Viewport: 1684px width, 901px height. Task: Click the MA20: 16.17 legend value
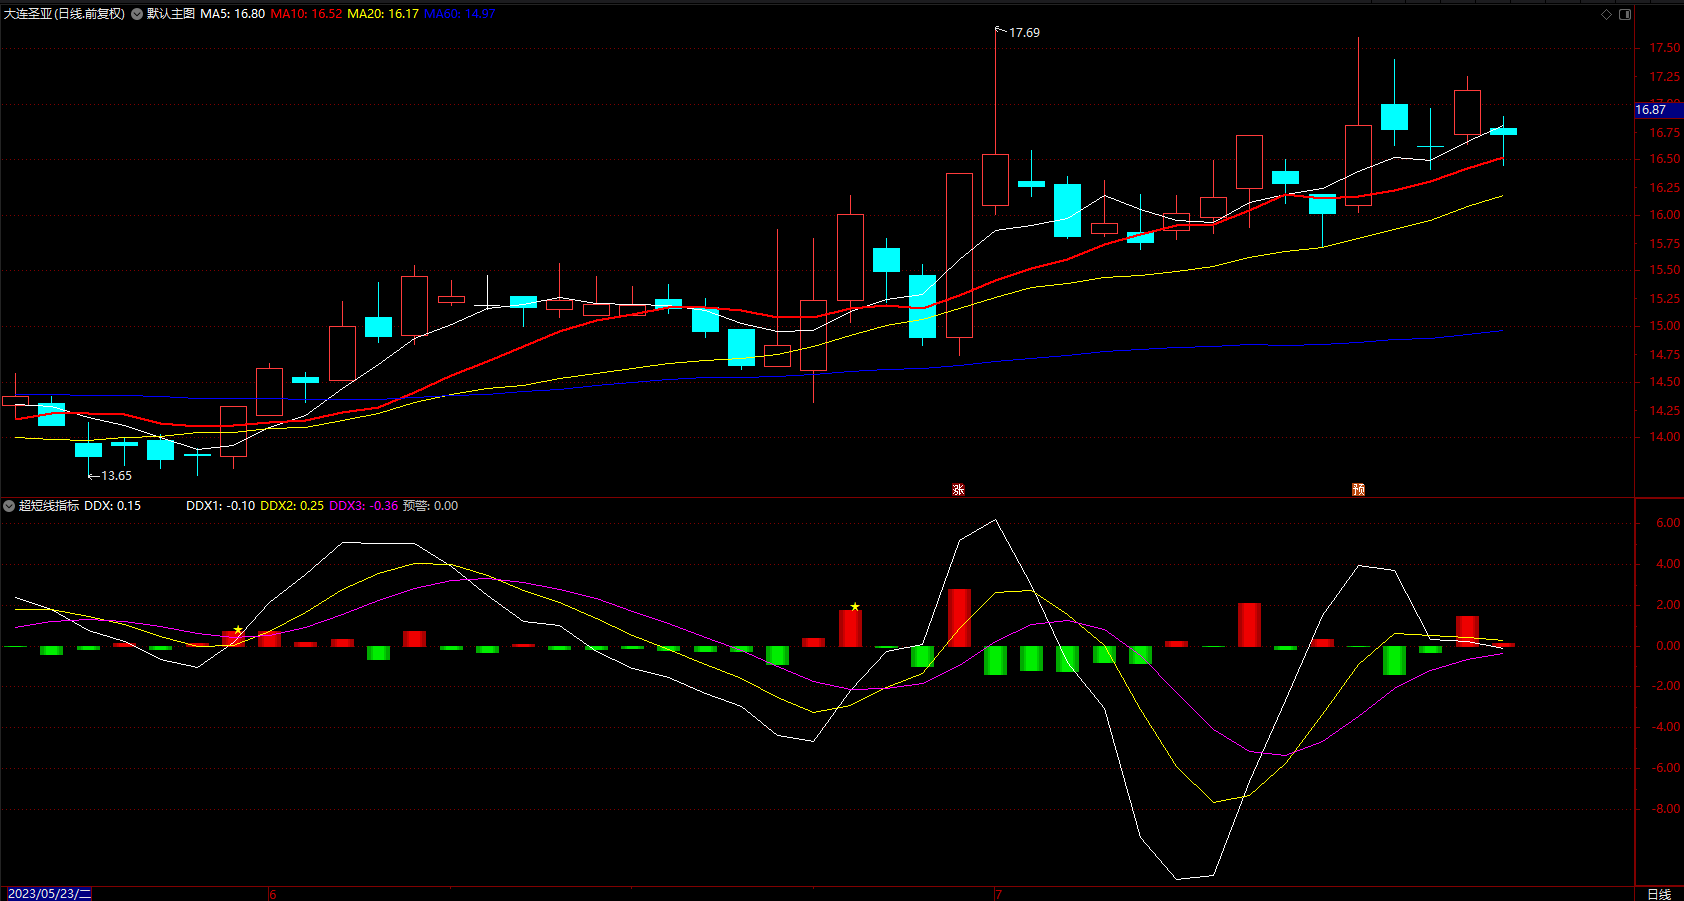point(383,14)
